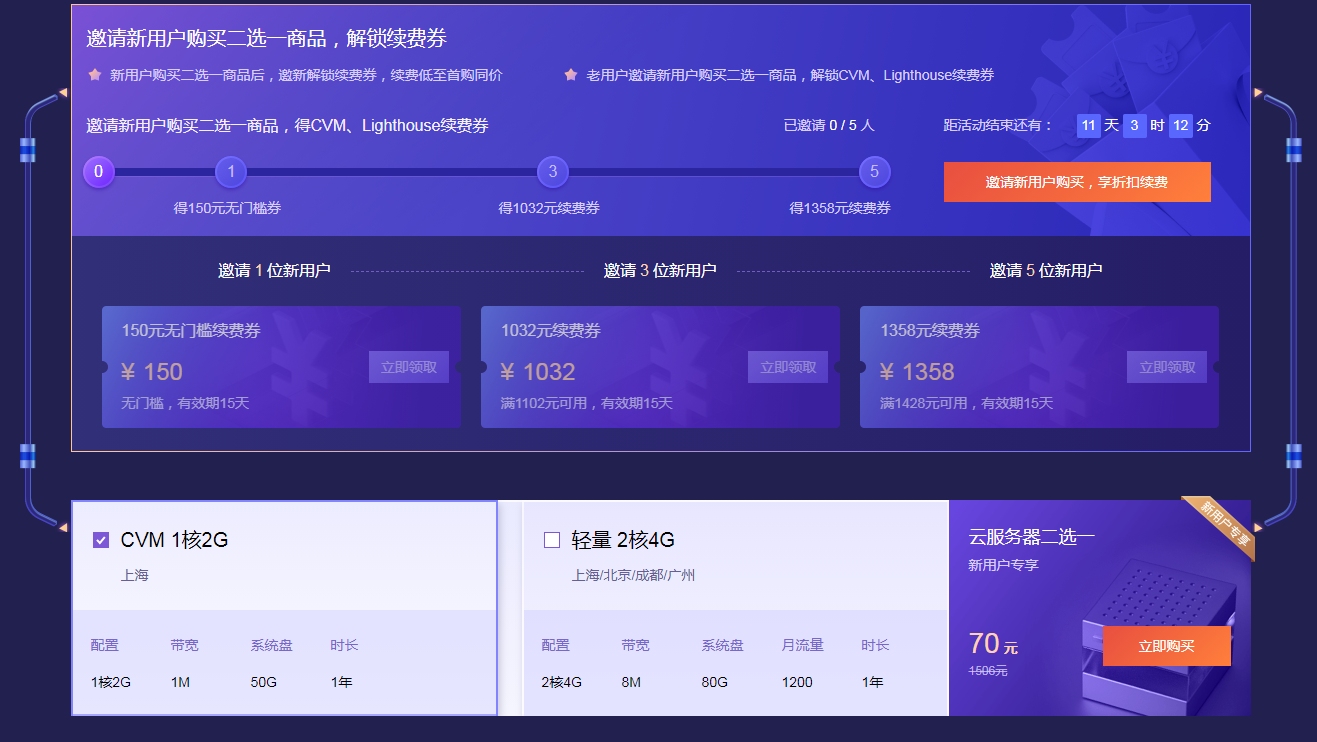Viewport: 1317px width, 742px height.
Task: Click 邀请 5 位新用户 heading
Action: coord(1046,270)
